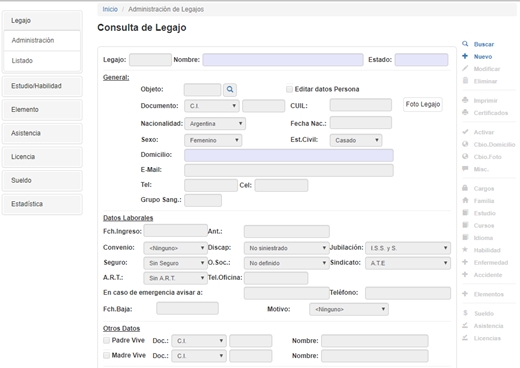Click the Modificar pencil icon
520x368 pixels.
pos(465,68)
